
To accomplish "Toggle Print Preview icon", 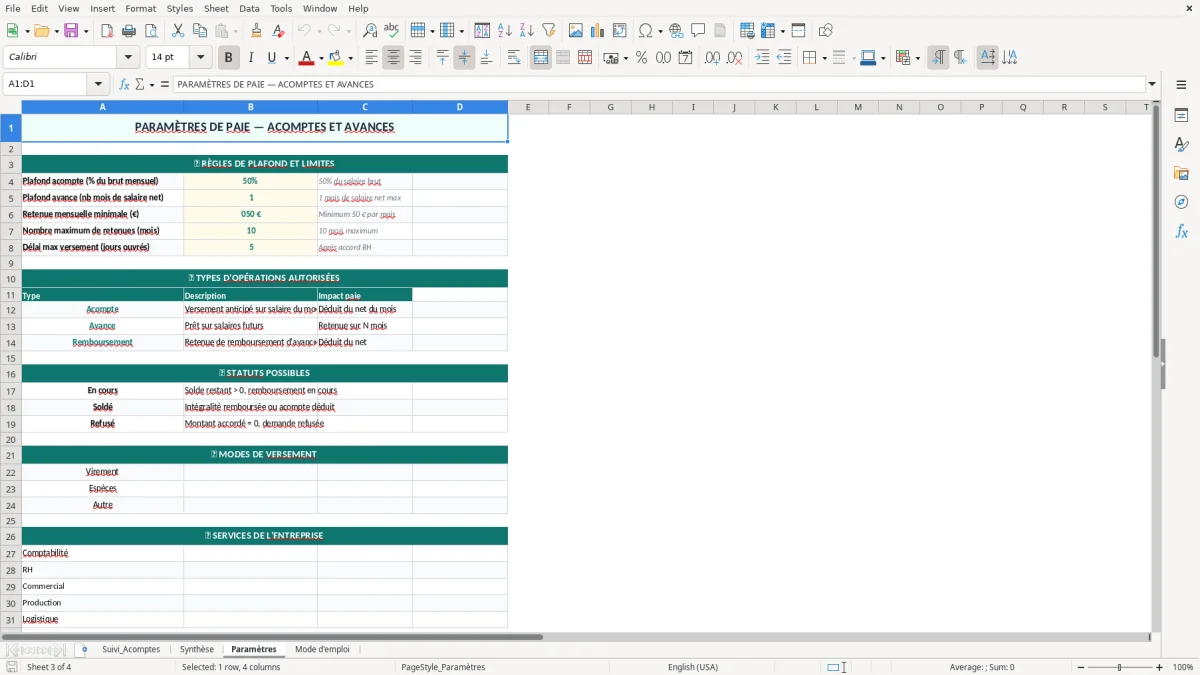I will 150,31.
